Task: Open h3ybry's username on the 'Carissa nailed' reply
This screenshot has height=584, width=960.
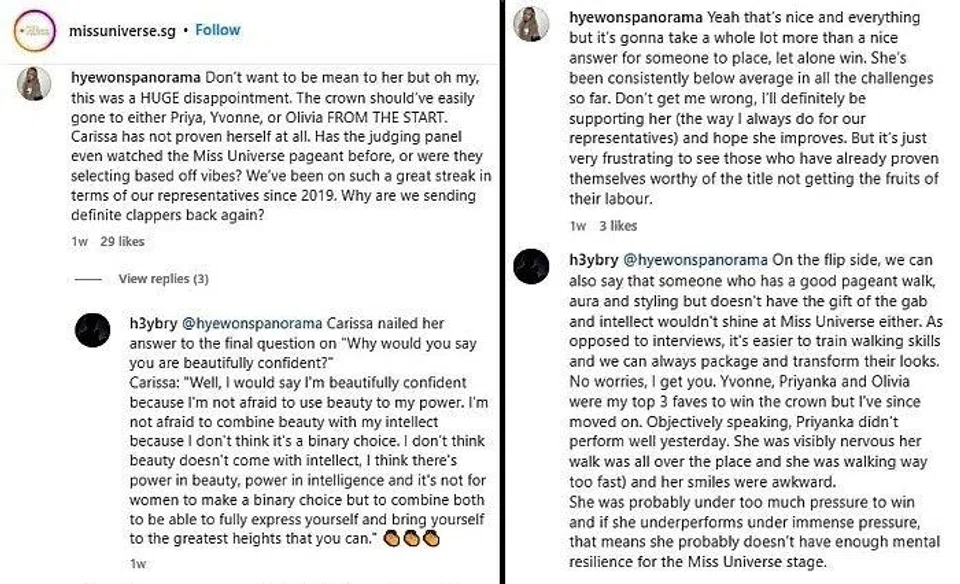Action: point(151,324)
